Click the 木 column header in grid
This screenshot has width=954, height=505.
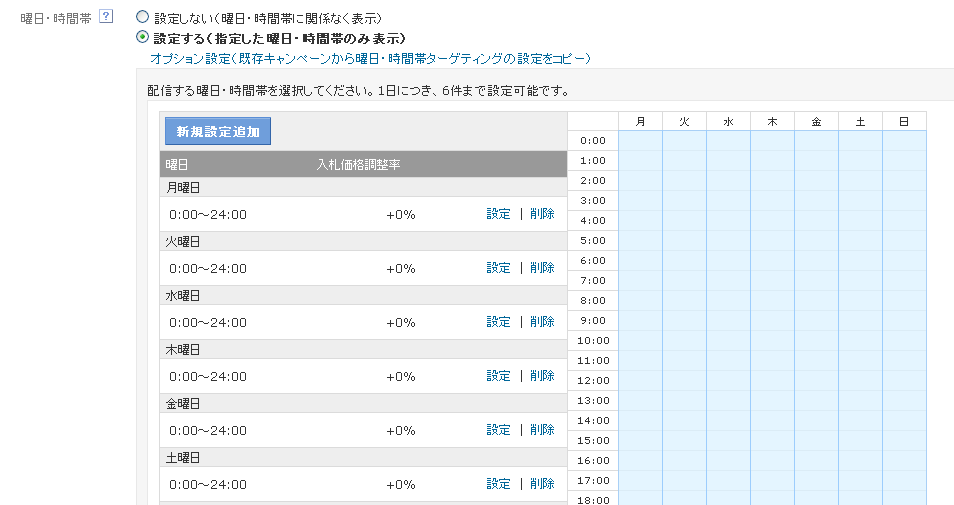773,121
